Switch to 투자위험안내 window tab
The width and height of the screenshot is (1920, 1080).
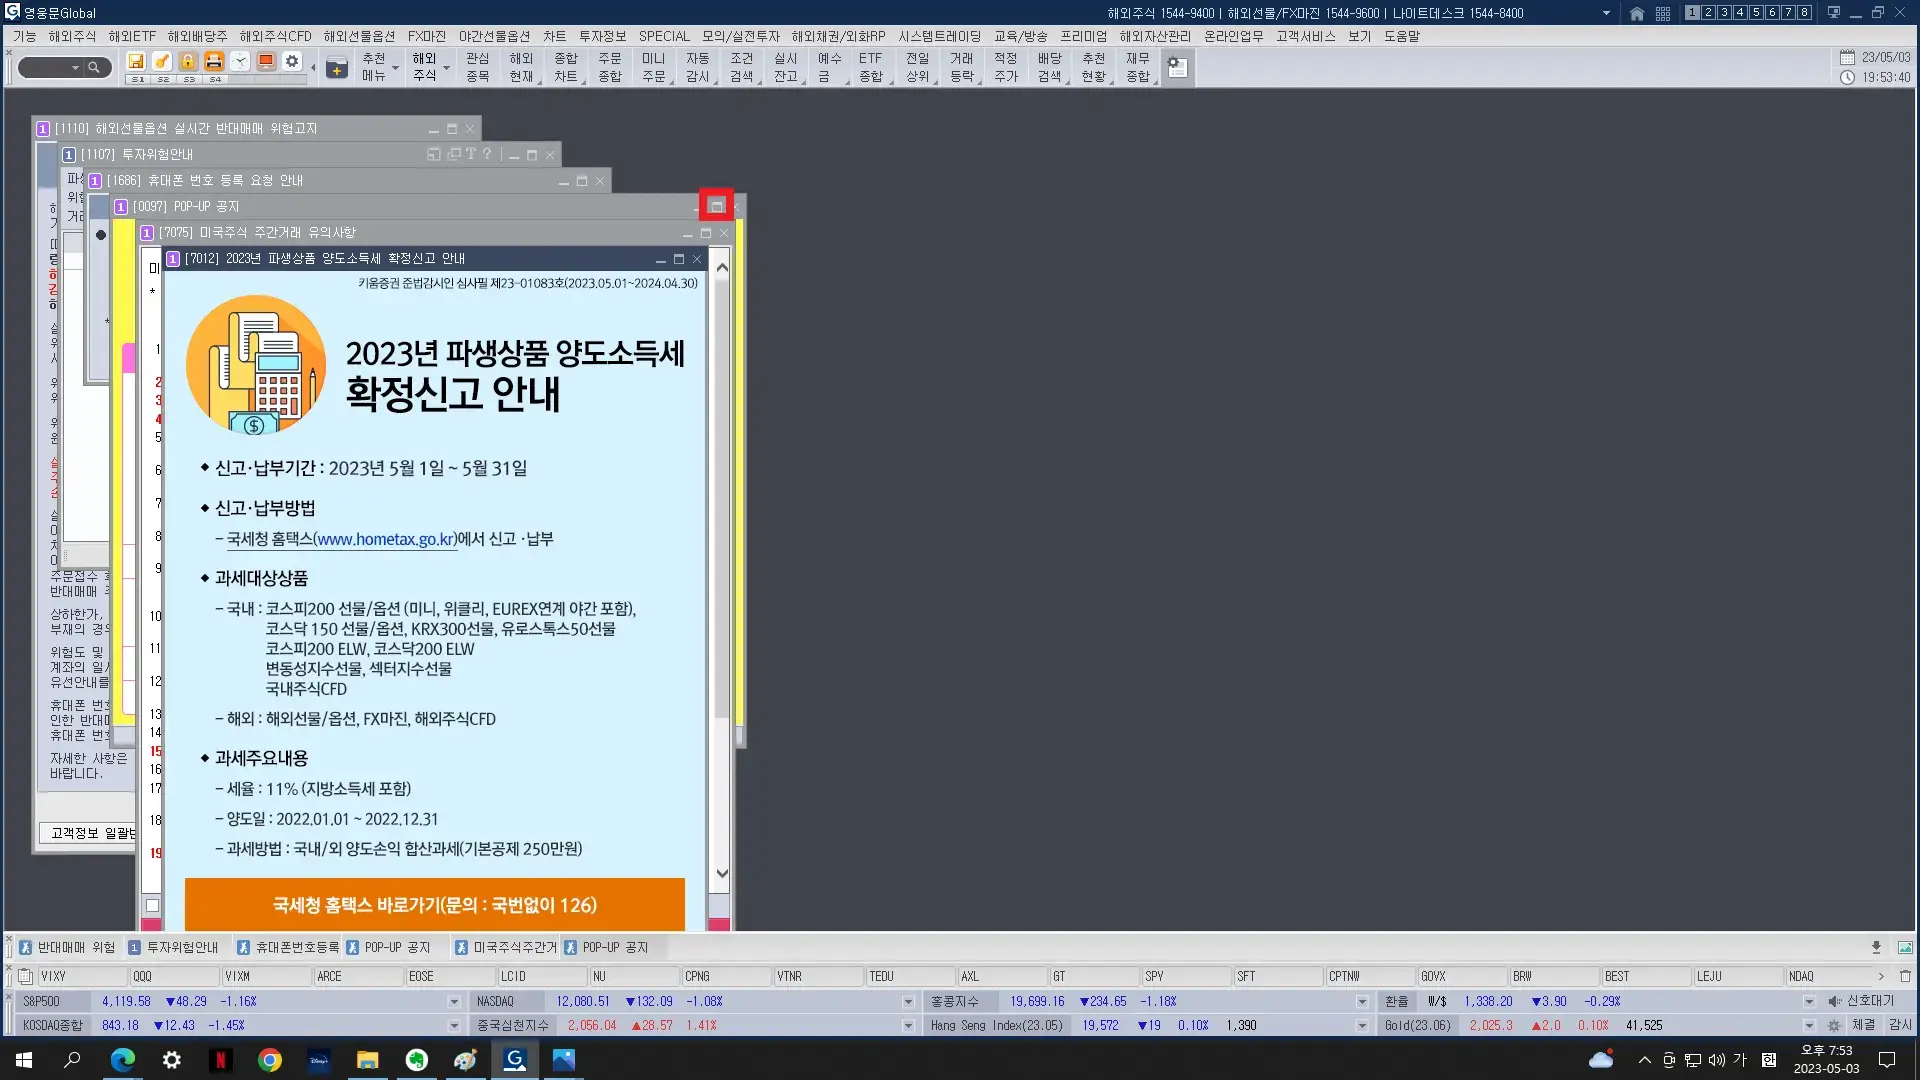173,947
